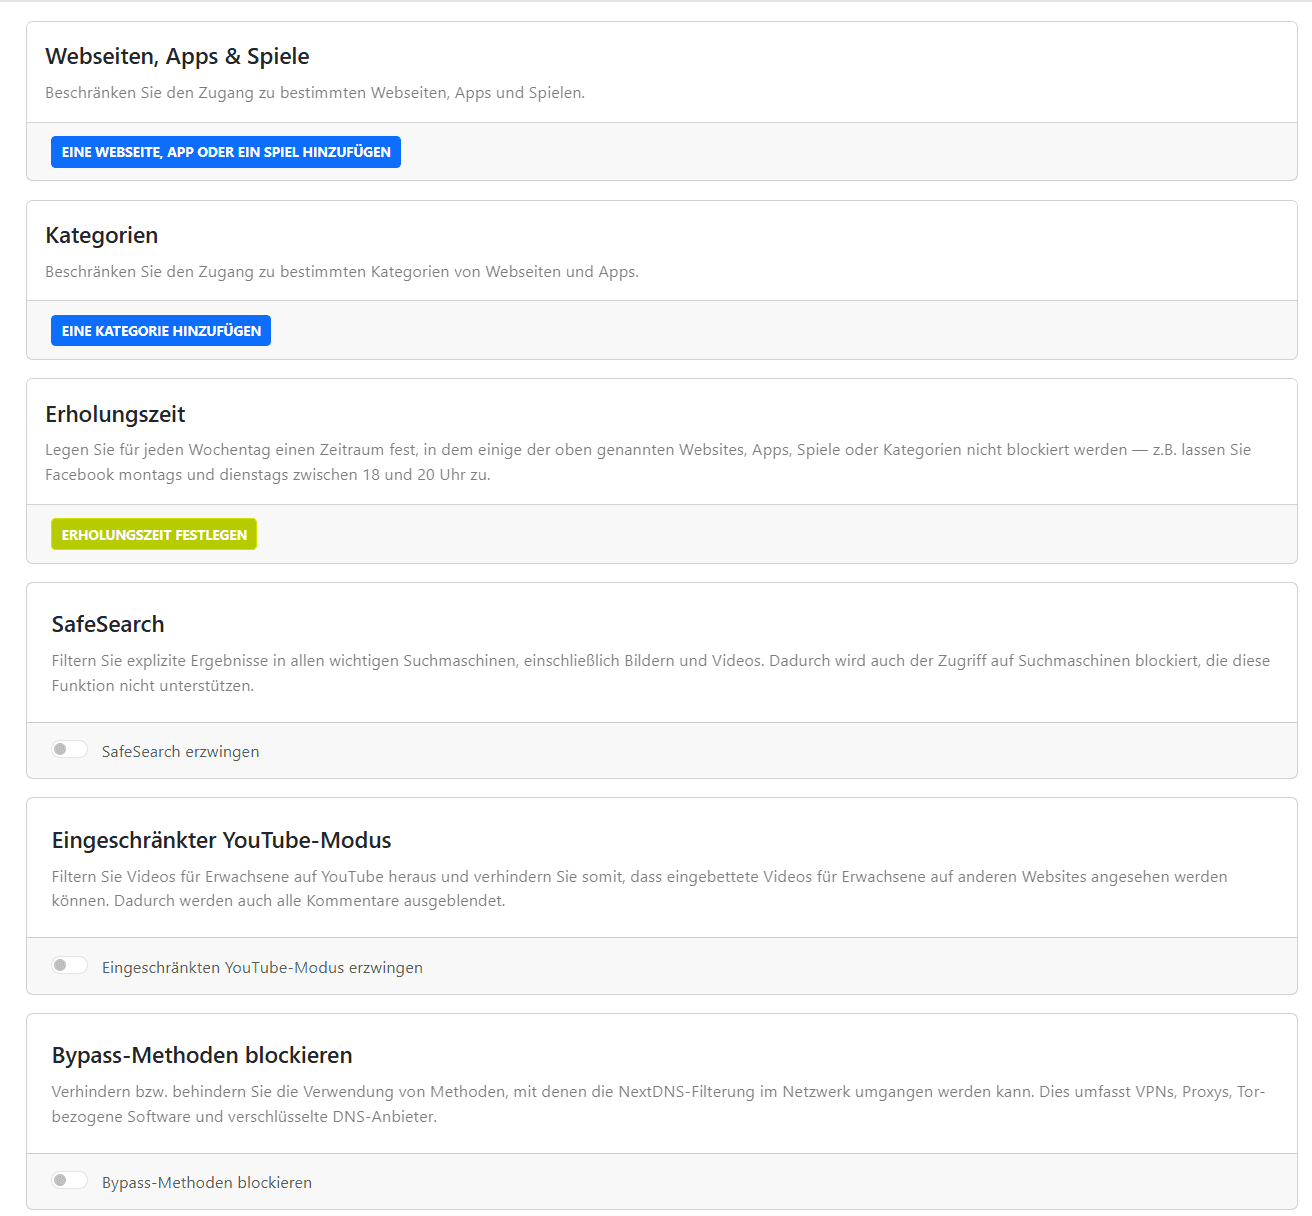Turn on the restricted YouTube mode switch

point(70,966)
